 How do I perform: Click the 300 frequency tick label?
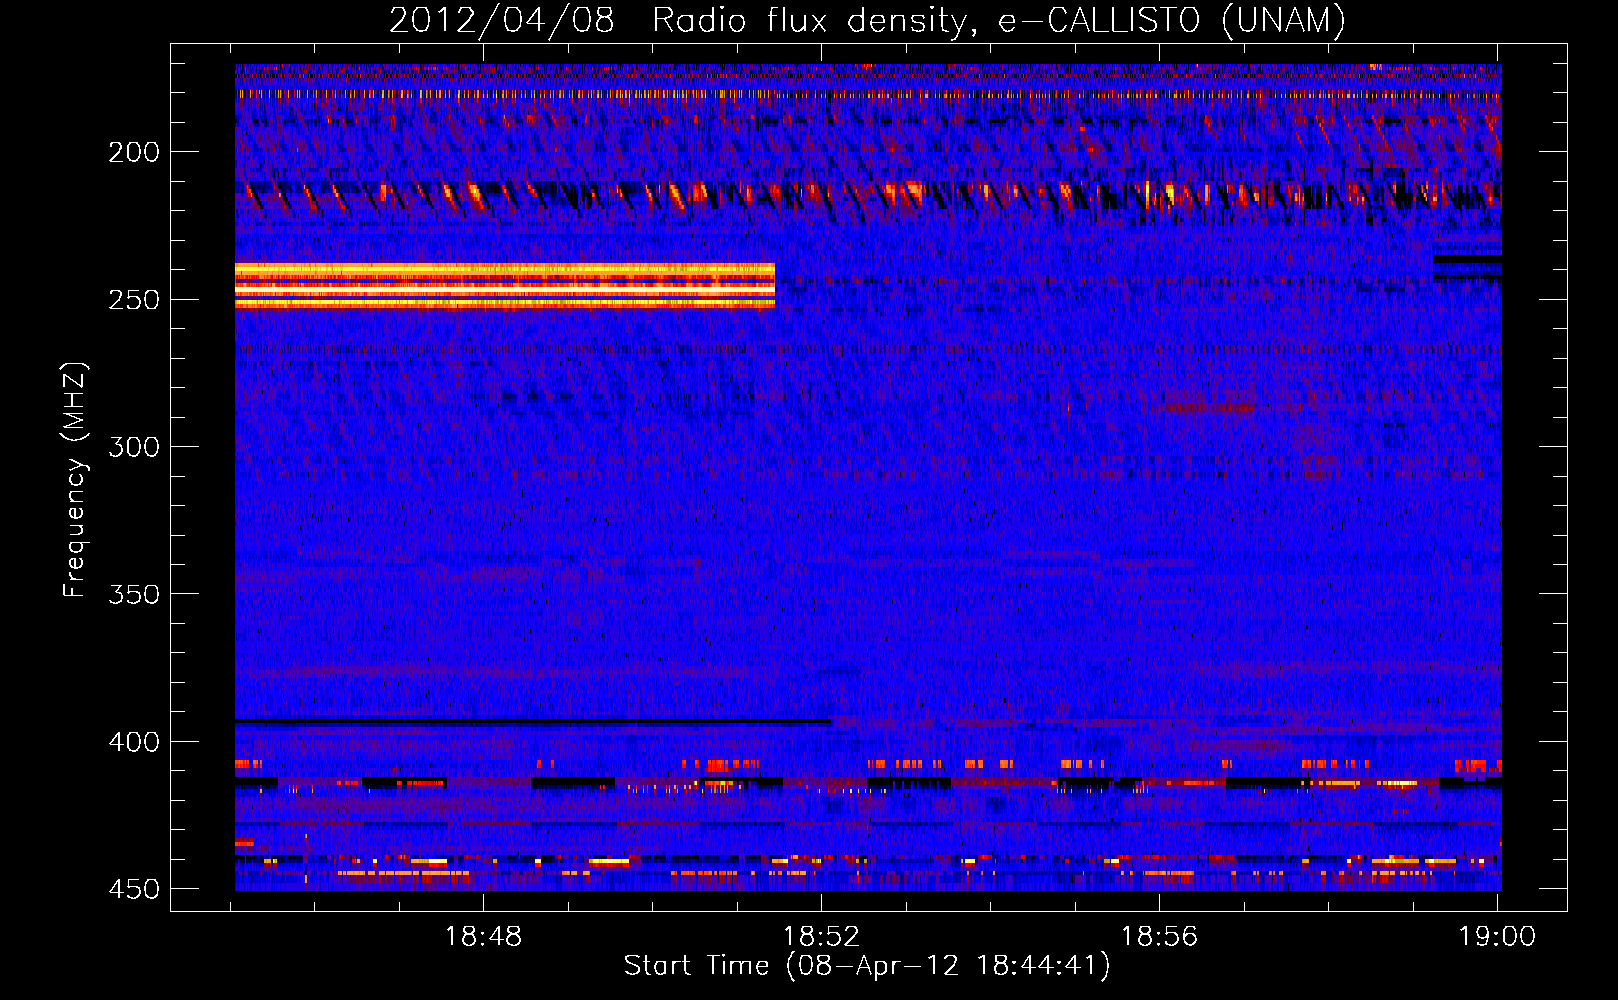pyautogui.click(x=134, y=447)
